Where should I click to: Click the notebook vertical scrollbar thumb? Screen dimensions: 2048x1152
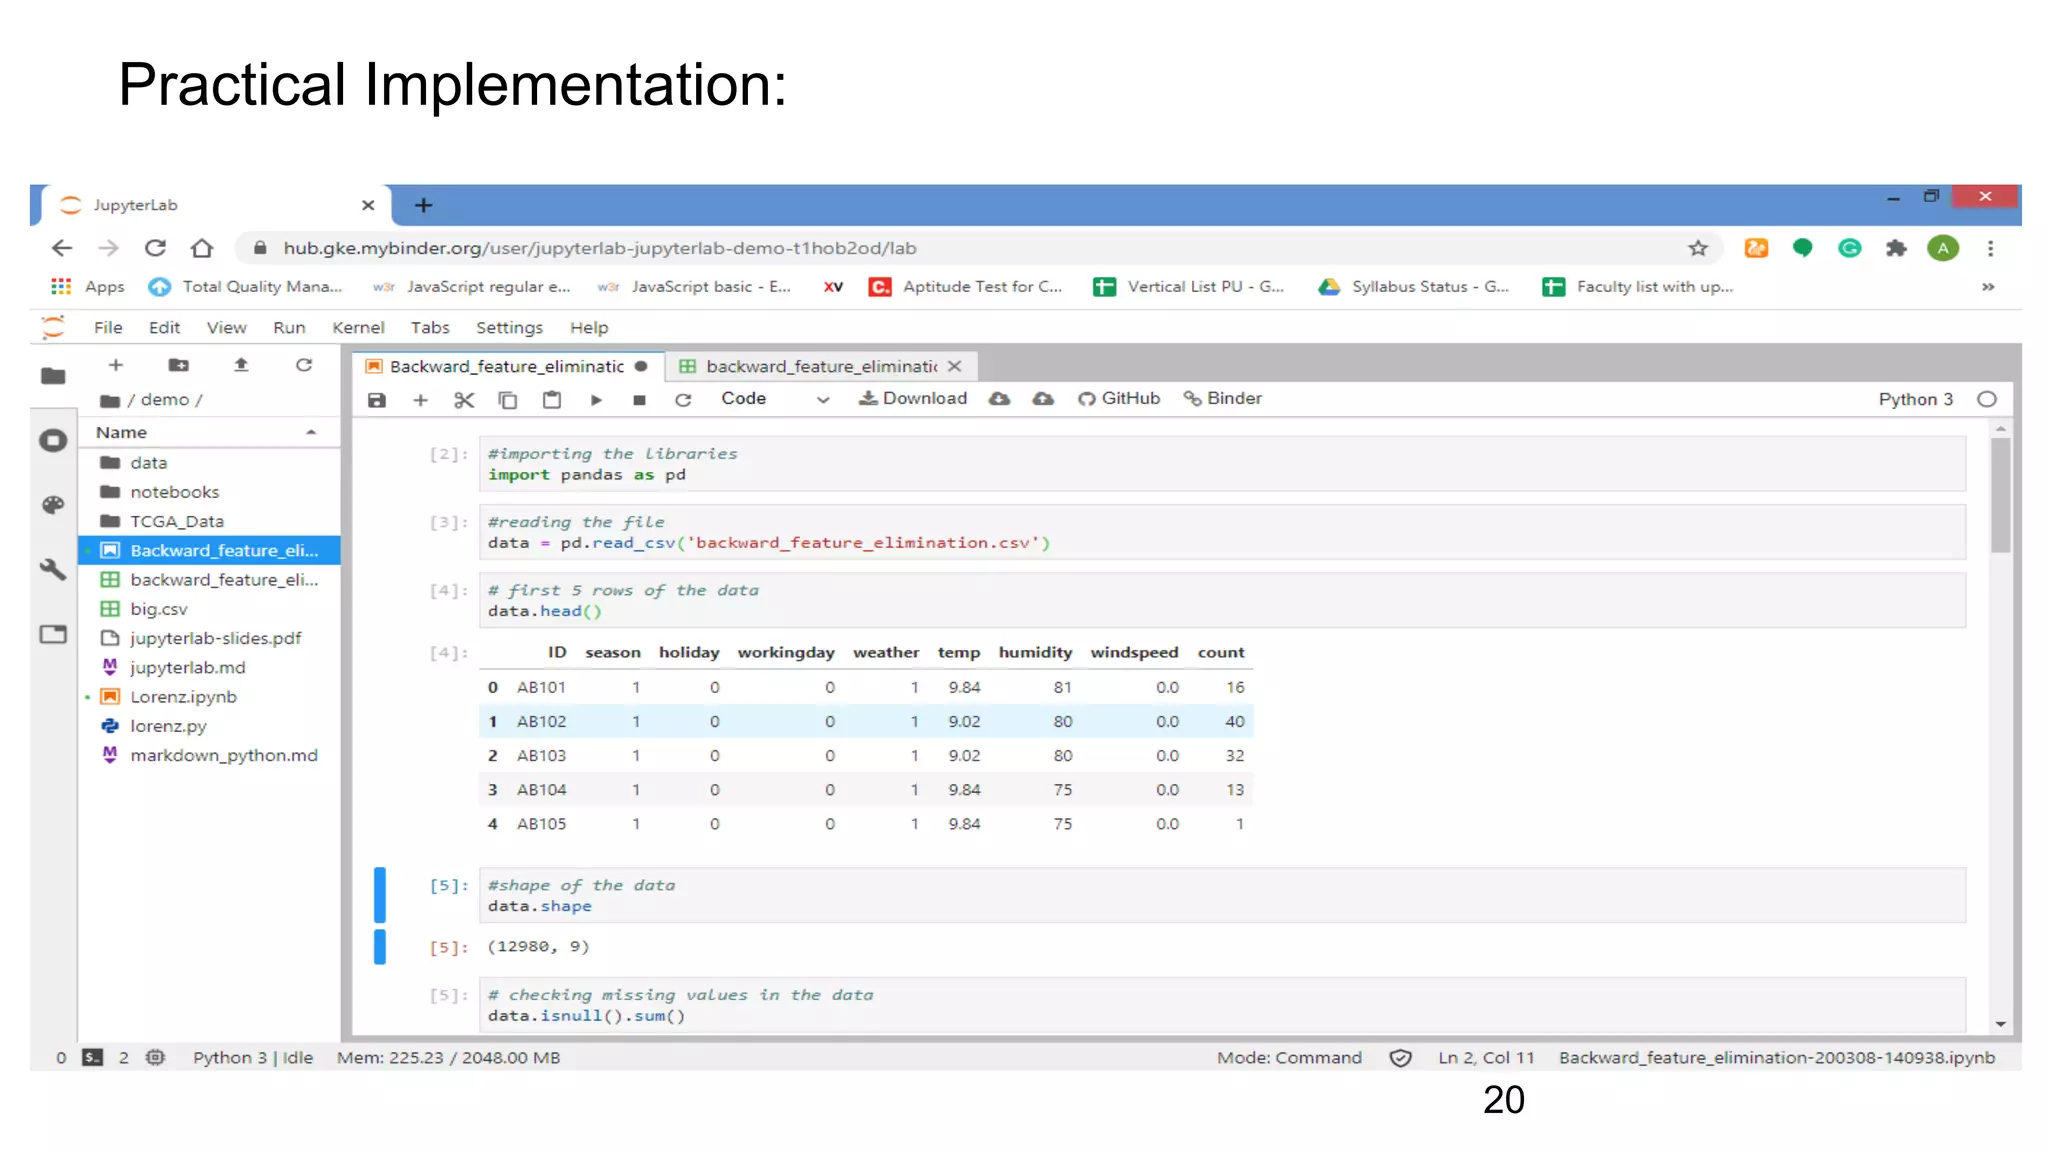click(2000, 495)
